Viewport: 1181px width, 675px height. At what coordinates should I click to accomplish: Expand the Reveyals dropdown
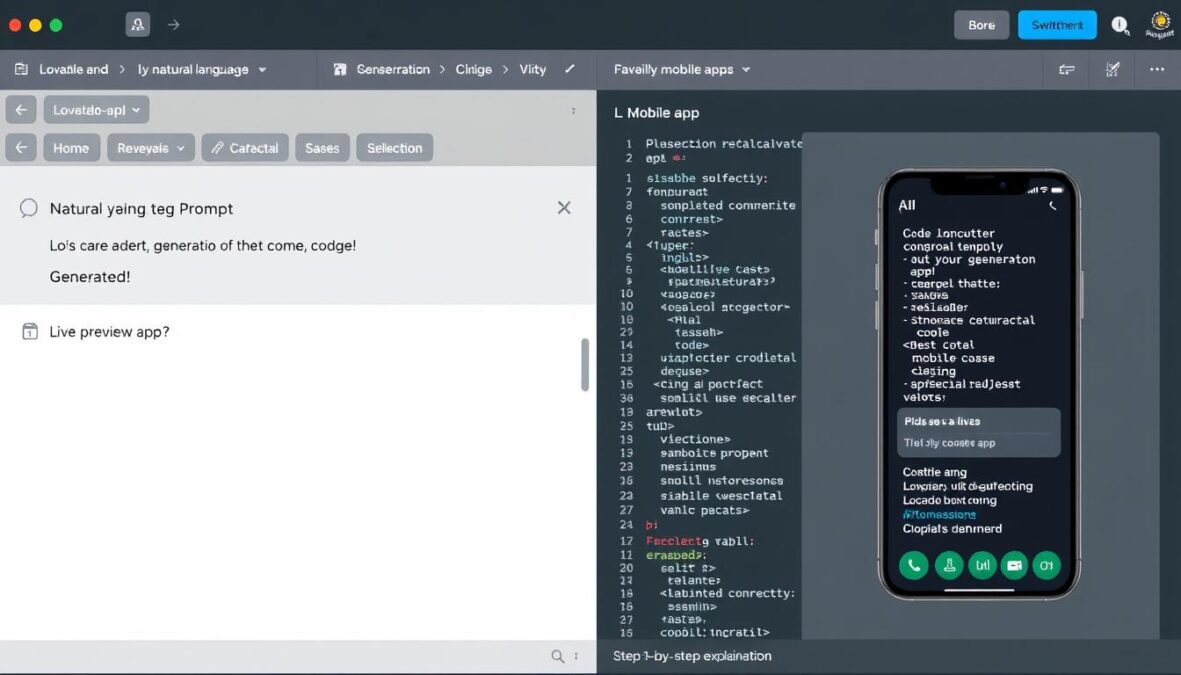[150, 147]
